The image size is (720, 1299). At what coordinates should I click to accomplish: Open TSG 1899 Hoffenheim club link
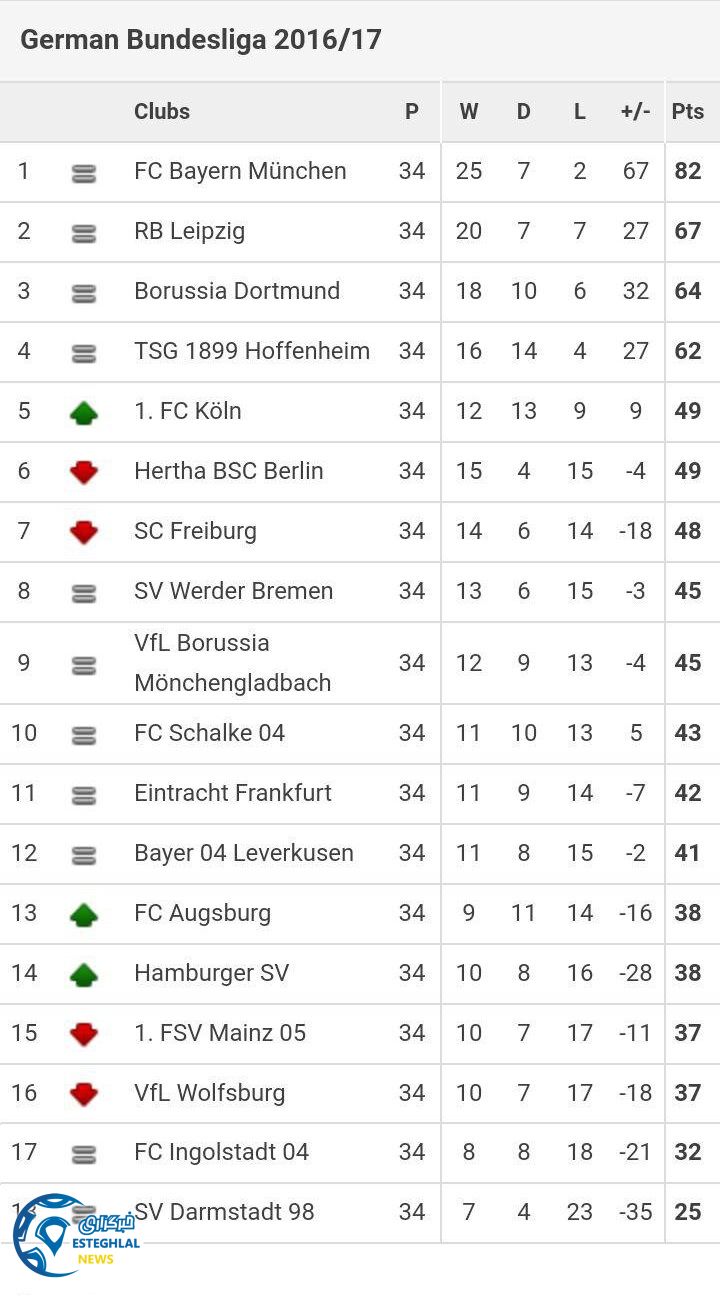point(252,351)
